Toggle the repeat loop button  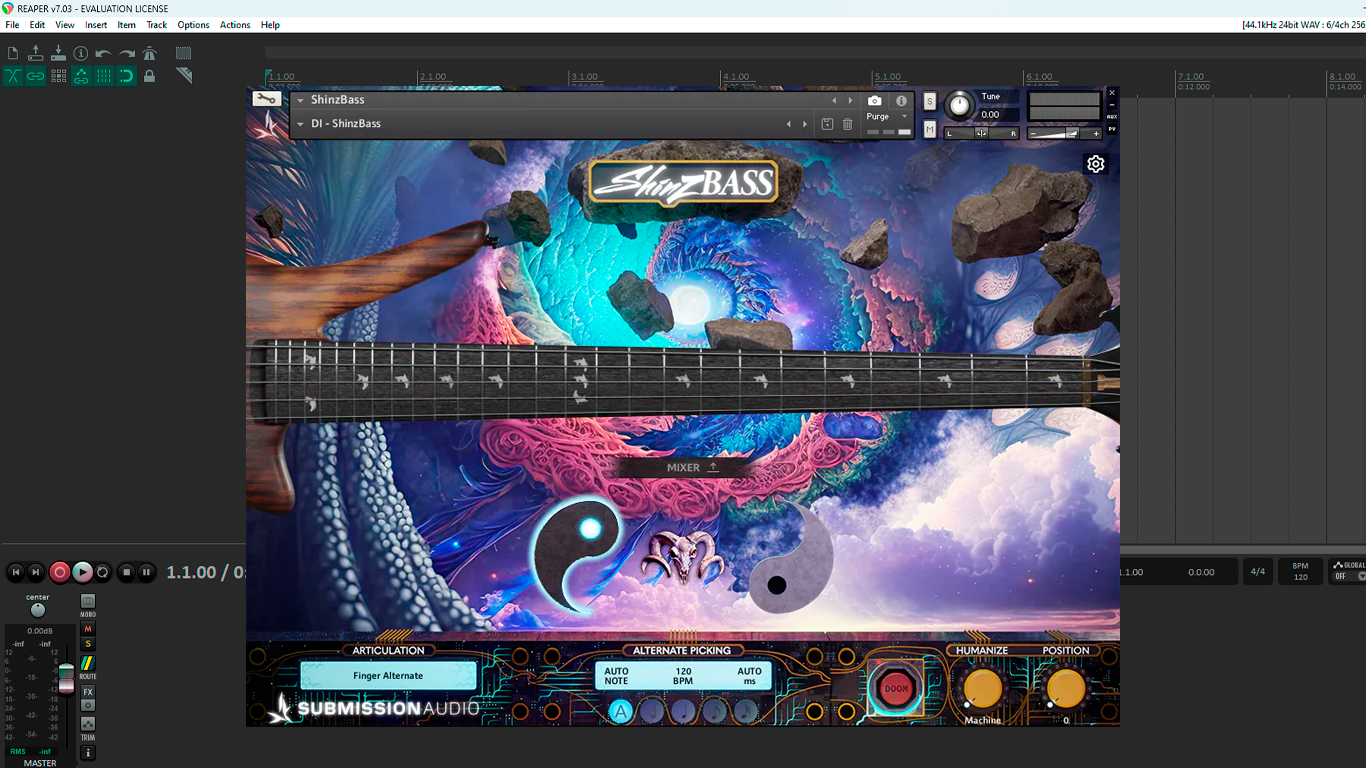pos(103,572)
